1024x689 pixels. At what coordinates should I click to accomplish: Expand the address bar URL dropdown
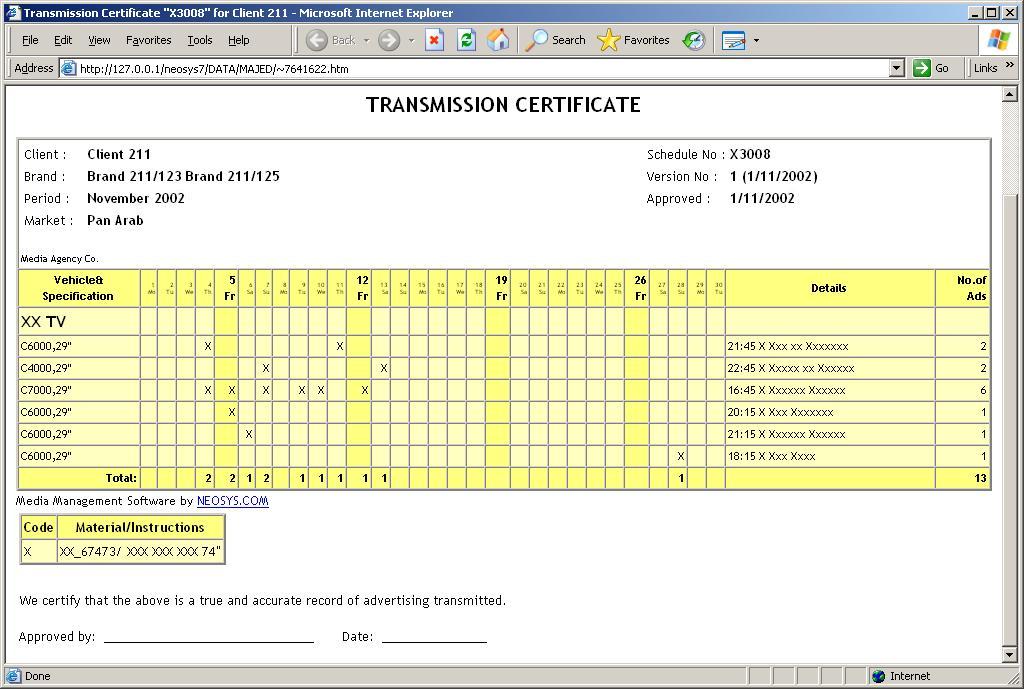(x=896, y=68)
